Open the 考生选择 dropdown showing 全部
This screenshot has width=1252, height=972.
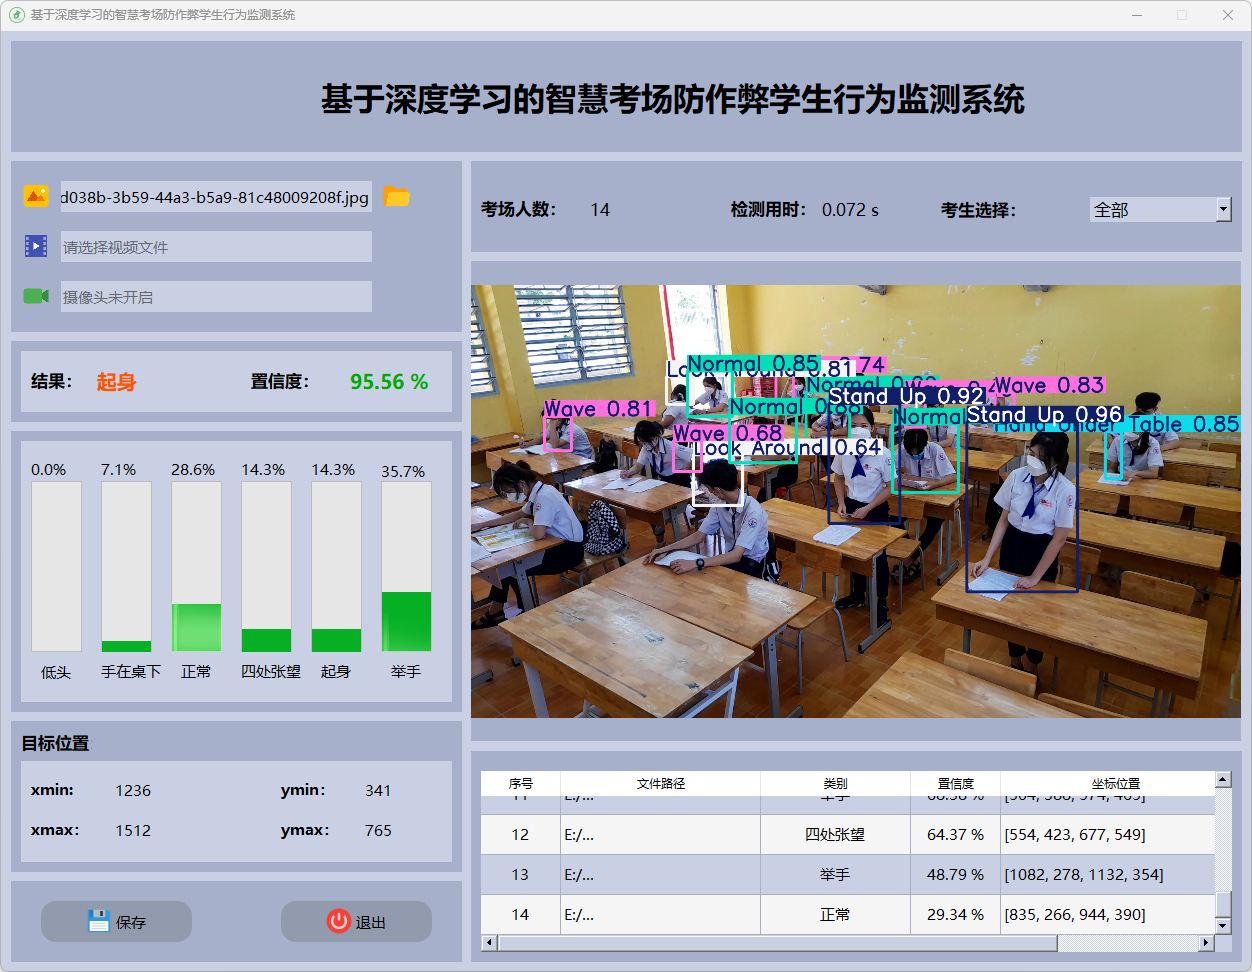(1152, 209)
